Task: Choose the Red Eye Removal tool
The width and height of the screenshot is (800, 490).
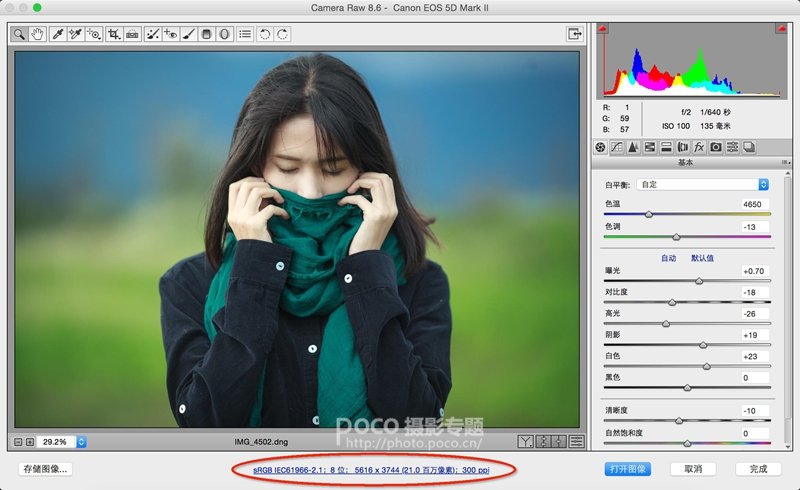Action: (170, 34)
